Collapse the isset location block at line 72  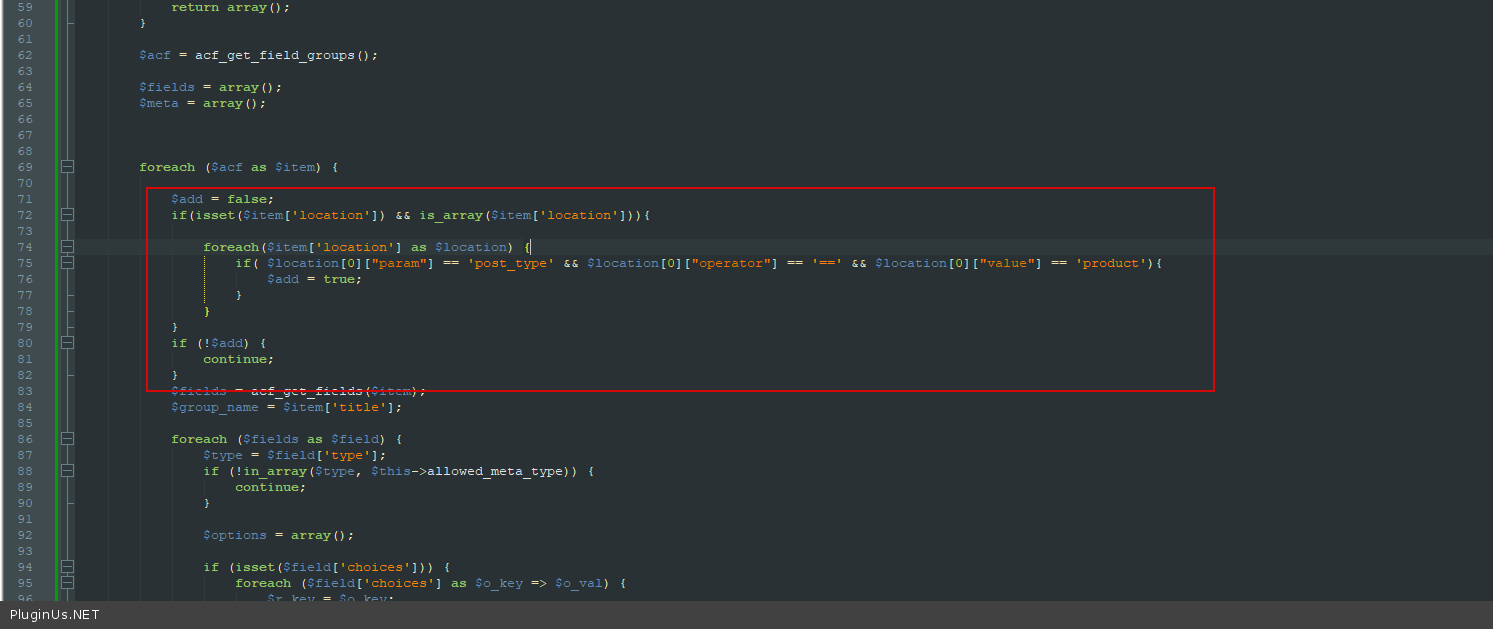coord(67,215)
